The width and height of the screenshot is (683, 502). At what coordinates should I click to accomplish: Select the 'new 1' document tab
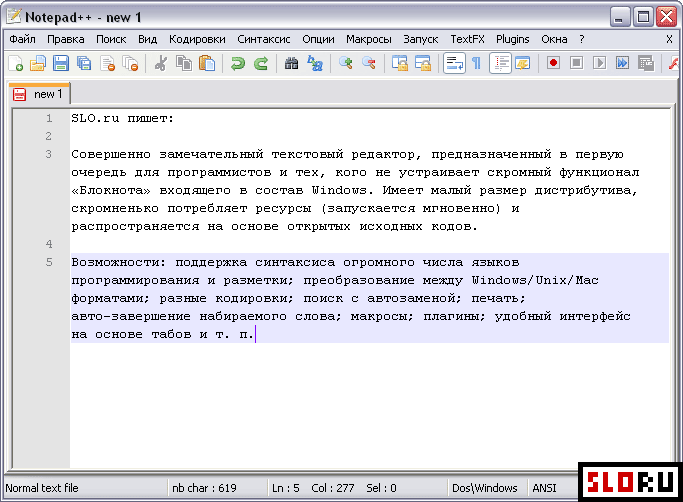click(x=40, y=94)
